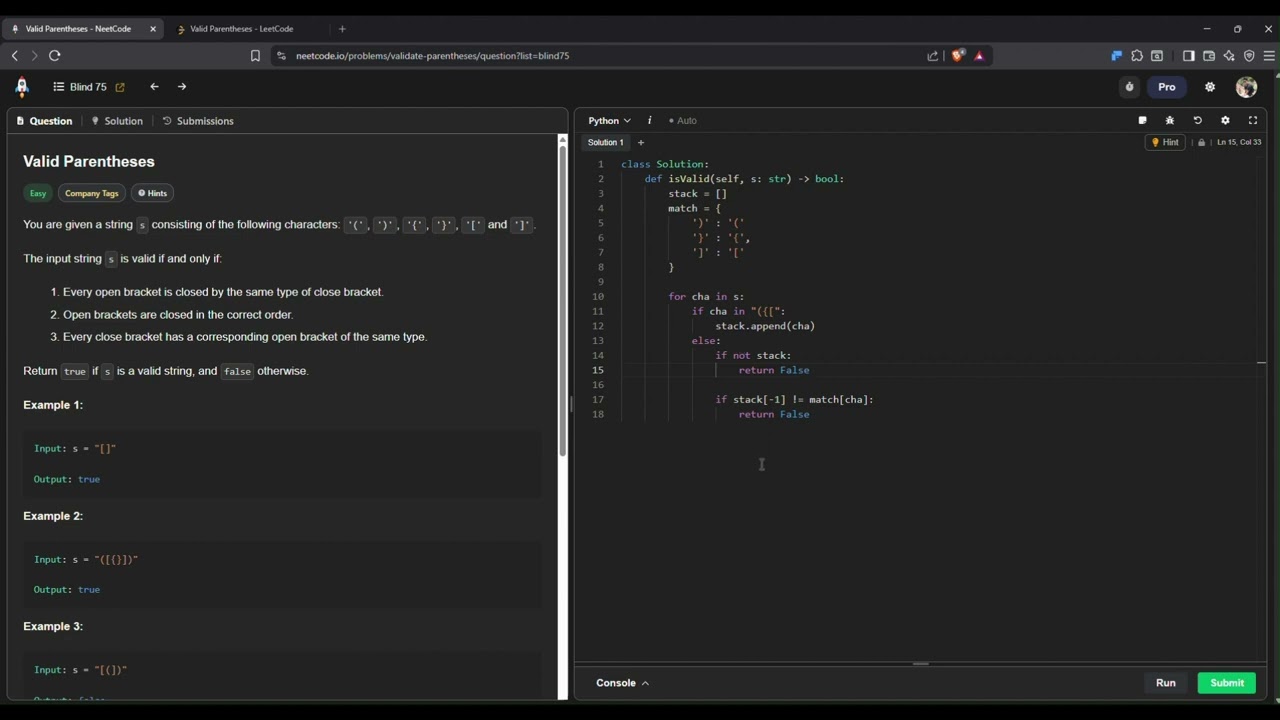Place cursor on code line 15
Screen dimensions: 1280x720
(x=940, y=370)
